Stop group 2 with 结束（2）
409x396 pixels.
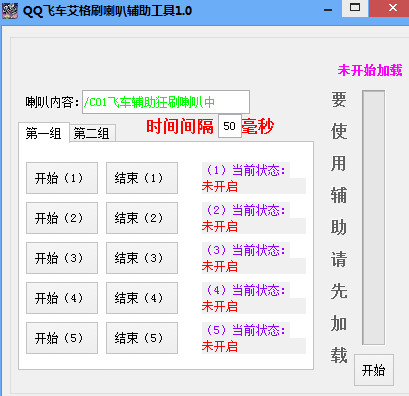tap(142, 218)
